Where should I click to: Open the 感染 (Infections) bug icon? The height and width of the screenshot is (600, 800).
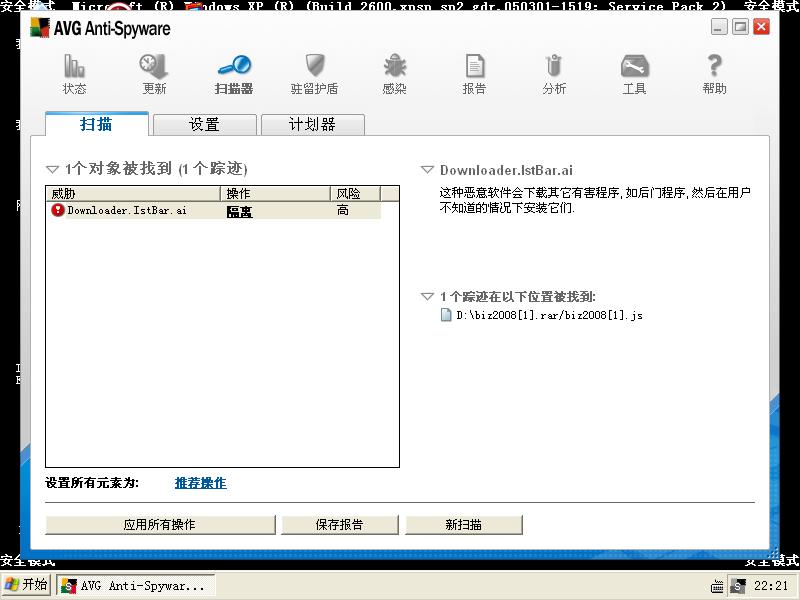(x=394, y=66)
